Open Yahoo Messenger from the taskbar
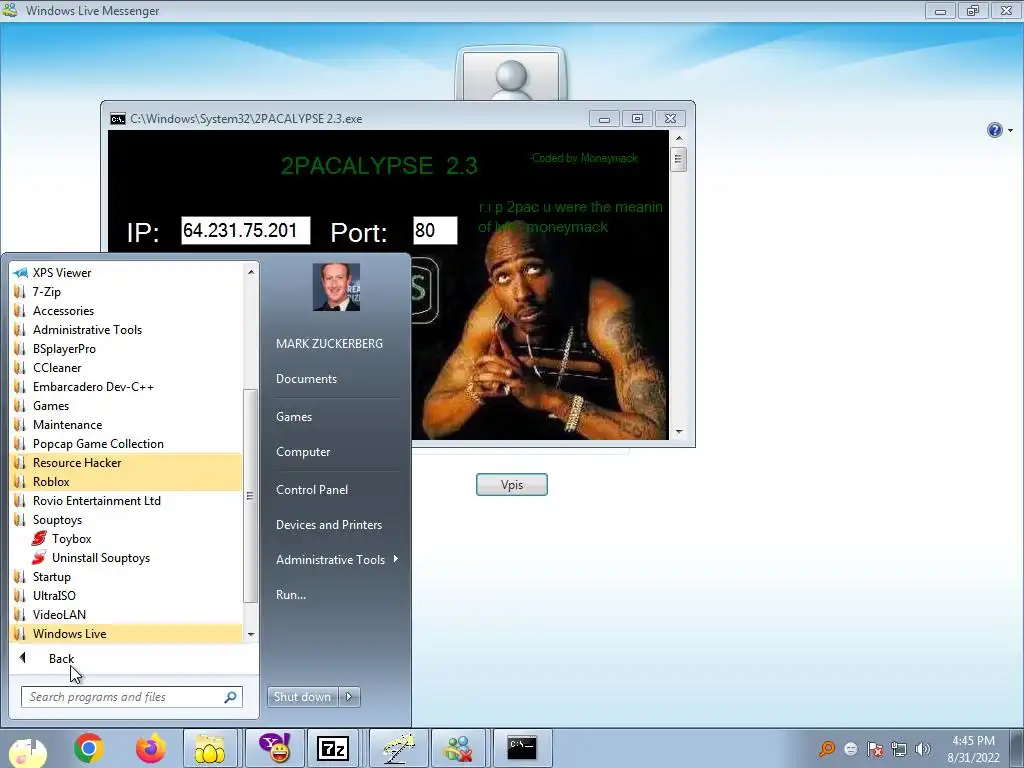The width and height of the screenshot is (1024, 768). pyautogui.click(x=276, y=748)
